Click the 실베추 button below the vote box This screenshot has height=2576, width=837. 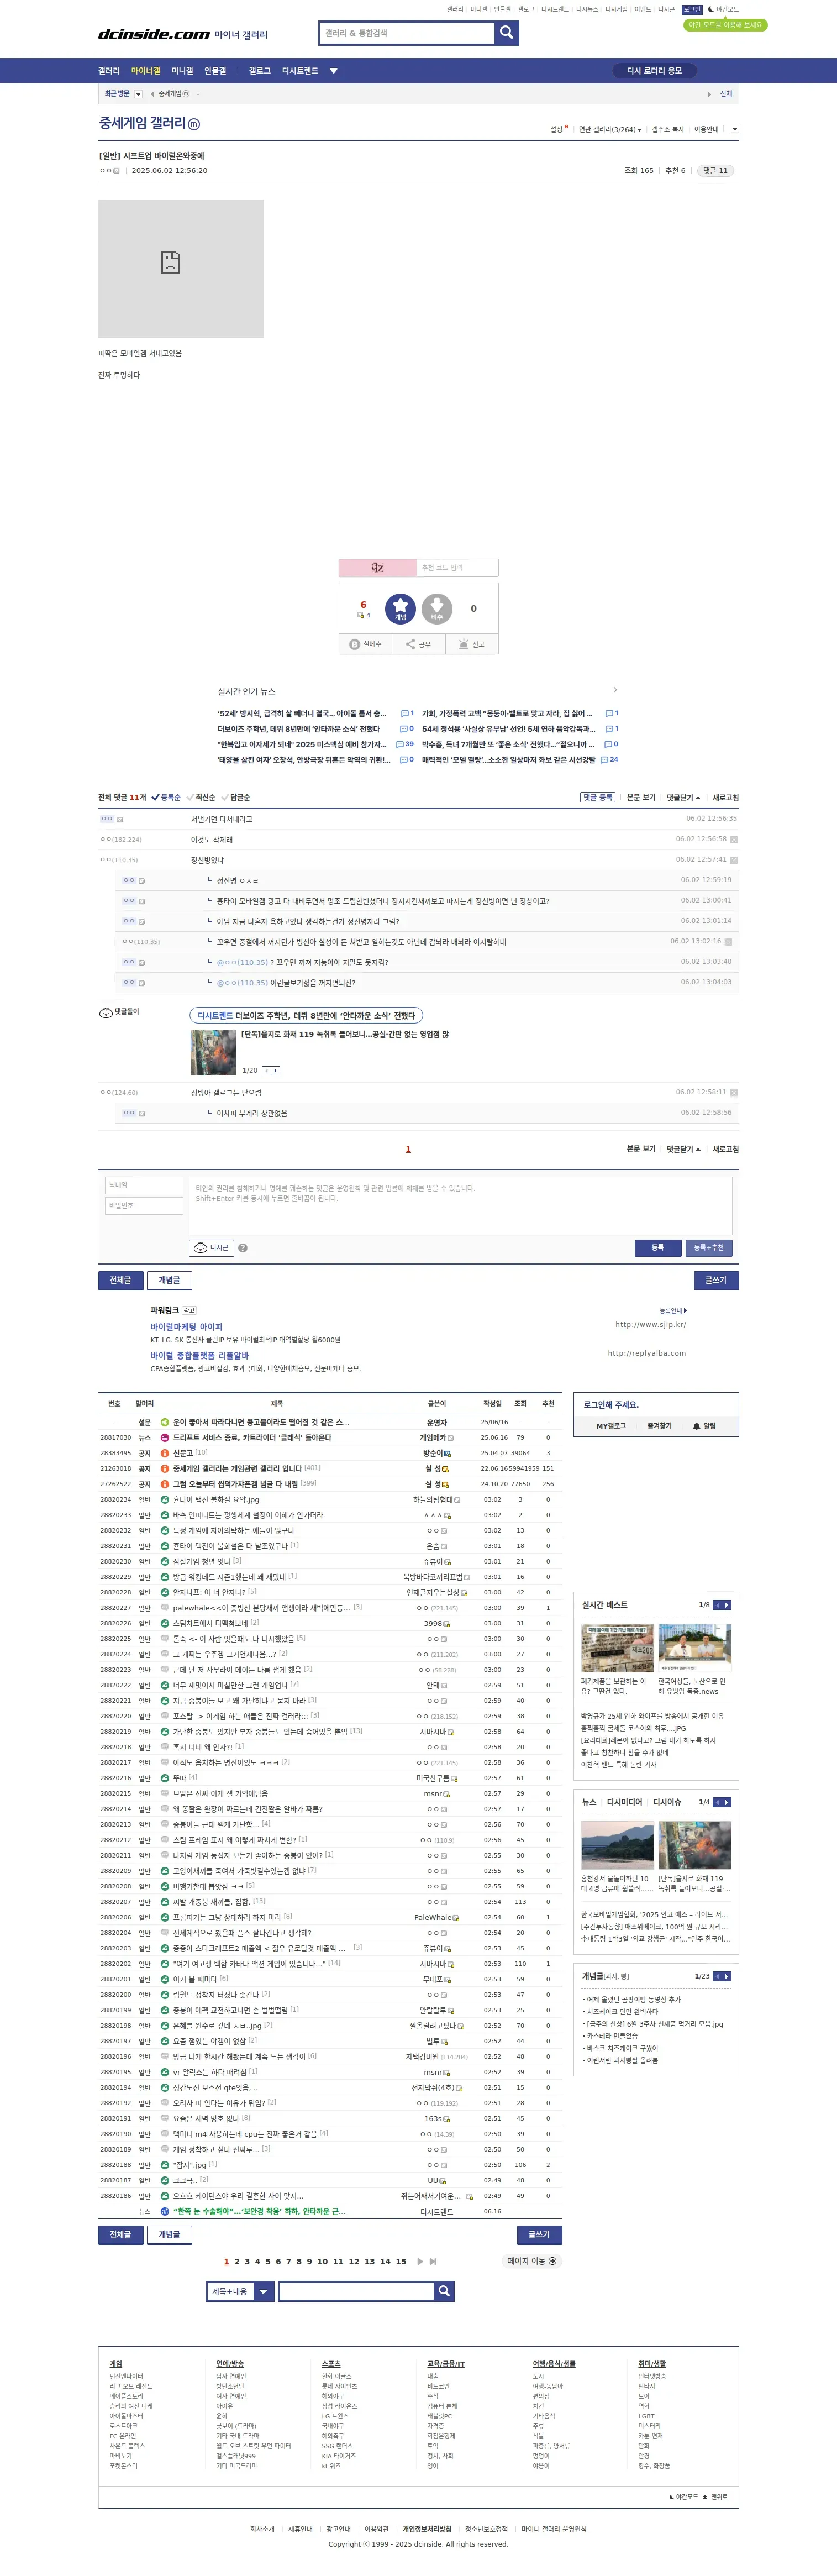pyautogui.click(x=365, y=644)
